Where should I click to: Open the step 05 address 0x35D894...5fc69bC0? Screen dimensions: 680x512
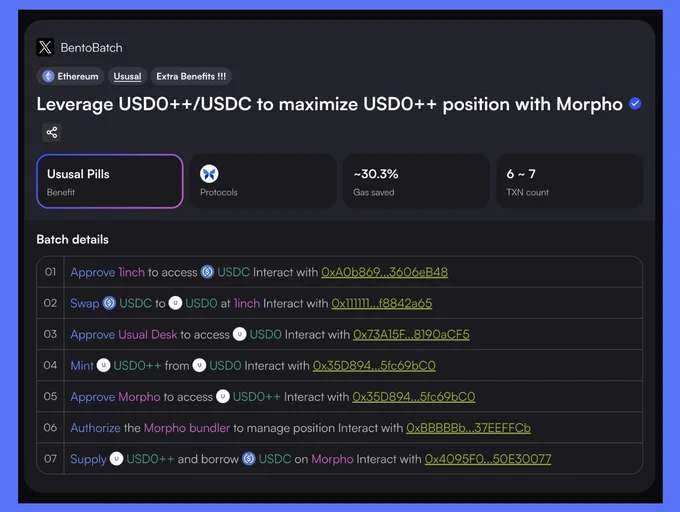pyautogui.click(x=414, y=397)
